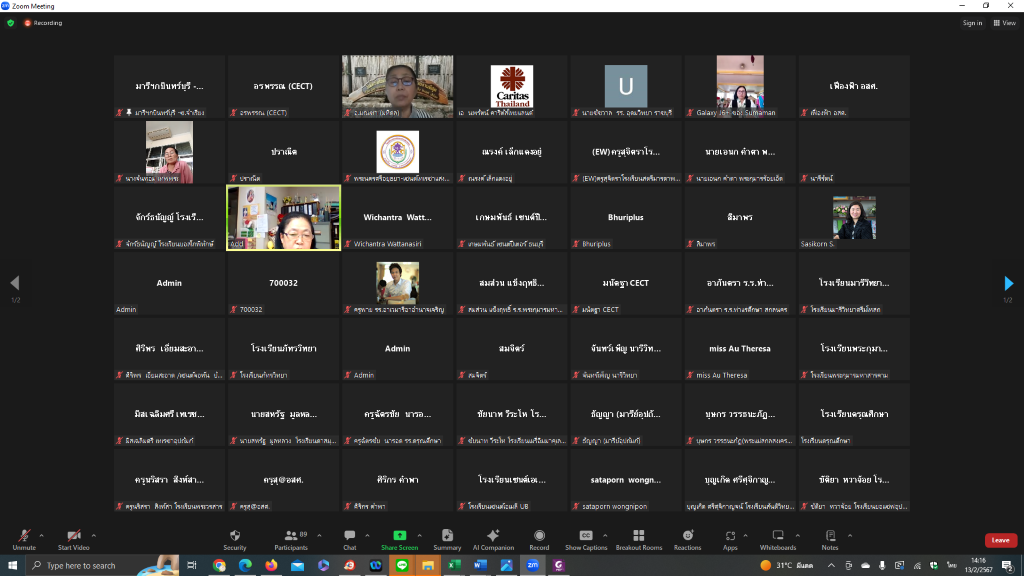Viewport: 1024px width, 576px height.
Task: Open Firefox from the taskbar
Action: (x=271, y=566)
